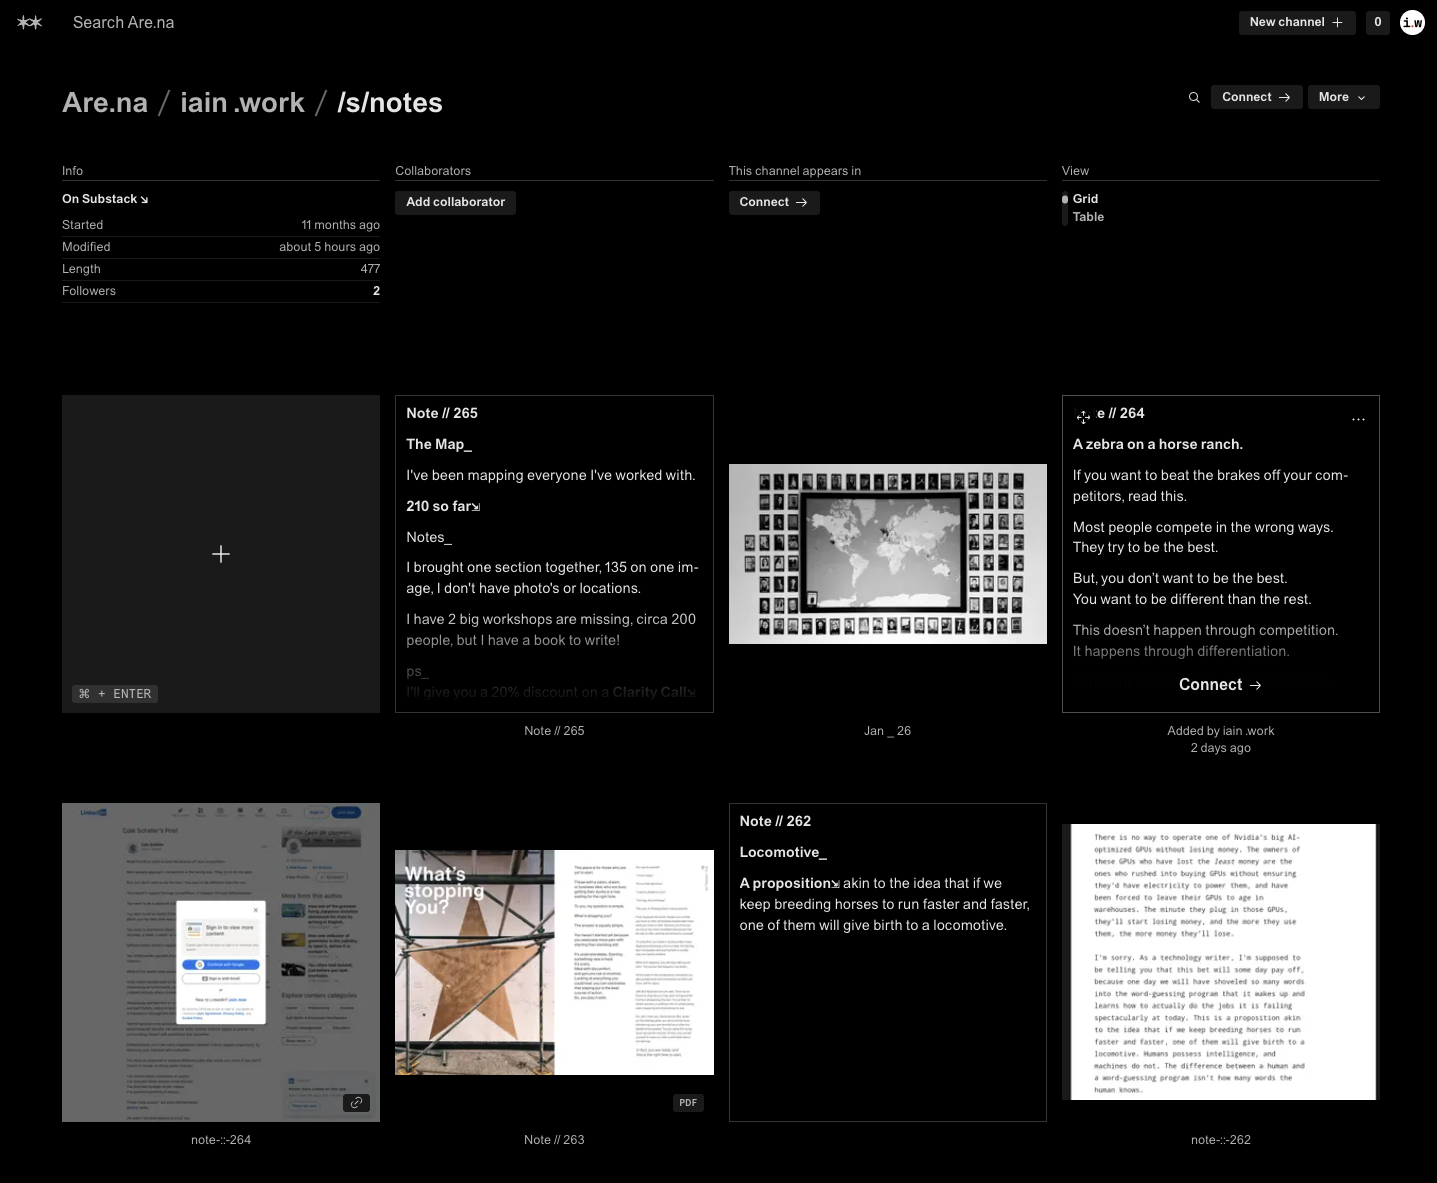Click the Note // 265 caption
The width and height of the screenshot is (1437, 1183).
coord(554,731)
